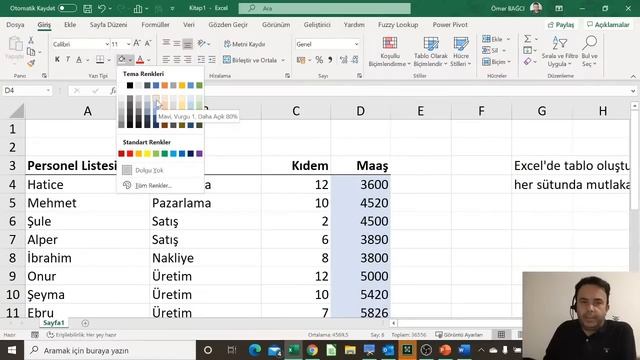Toggle bottom vertical alignment

coord(188,43)
